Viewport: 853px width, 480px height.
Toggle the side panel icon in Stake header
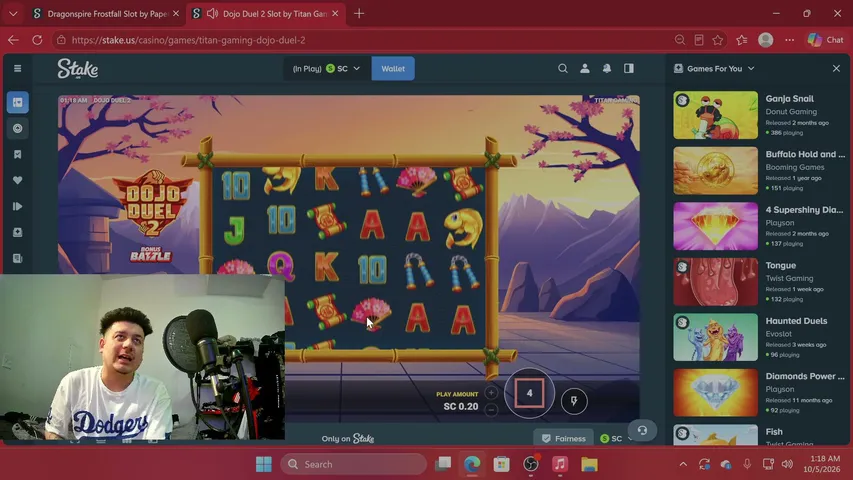[x=629, y=69]
